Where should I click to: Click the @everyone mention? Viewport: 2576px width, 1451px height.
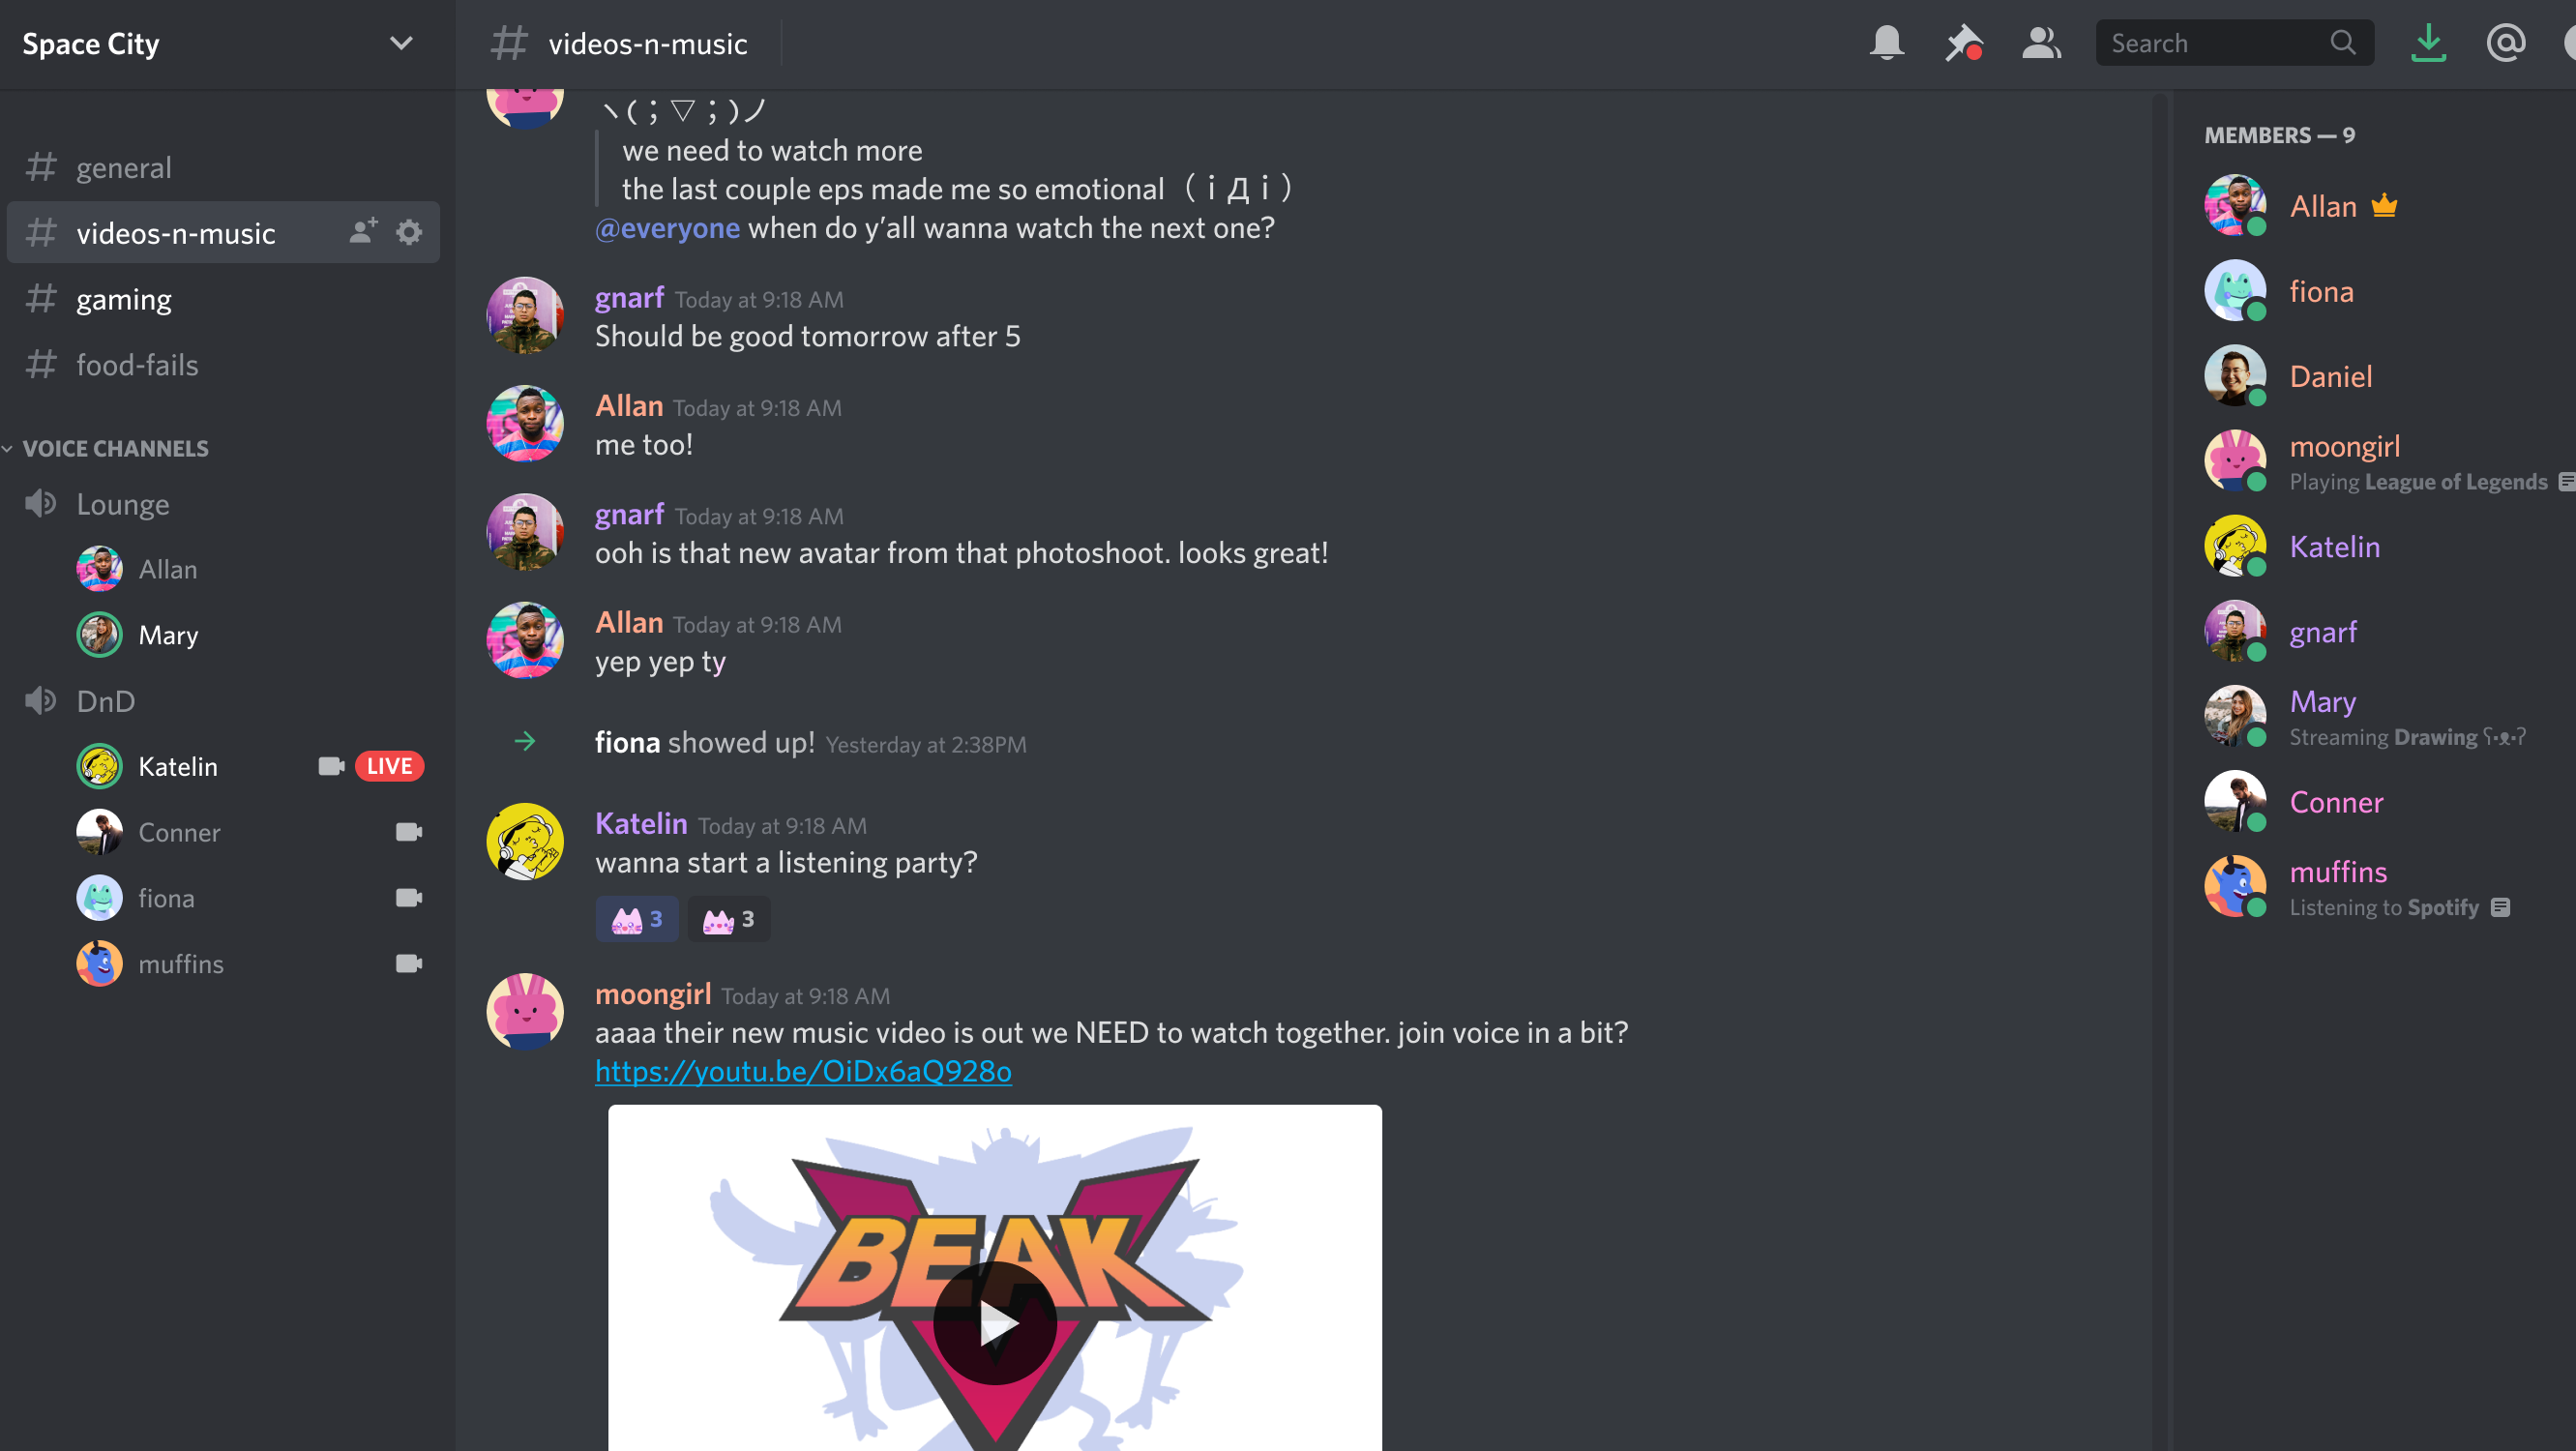click(667, 228)
